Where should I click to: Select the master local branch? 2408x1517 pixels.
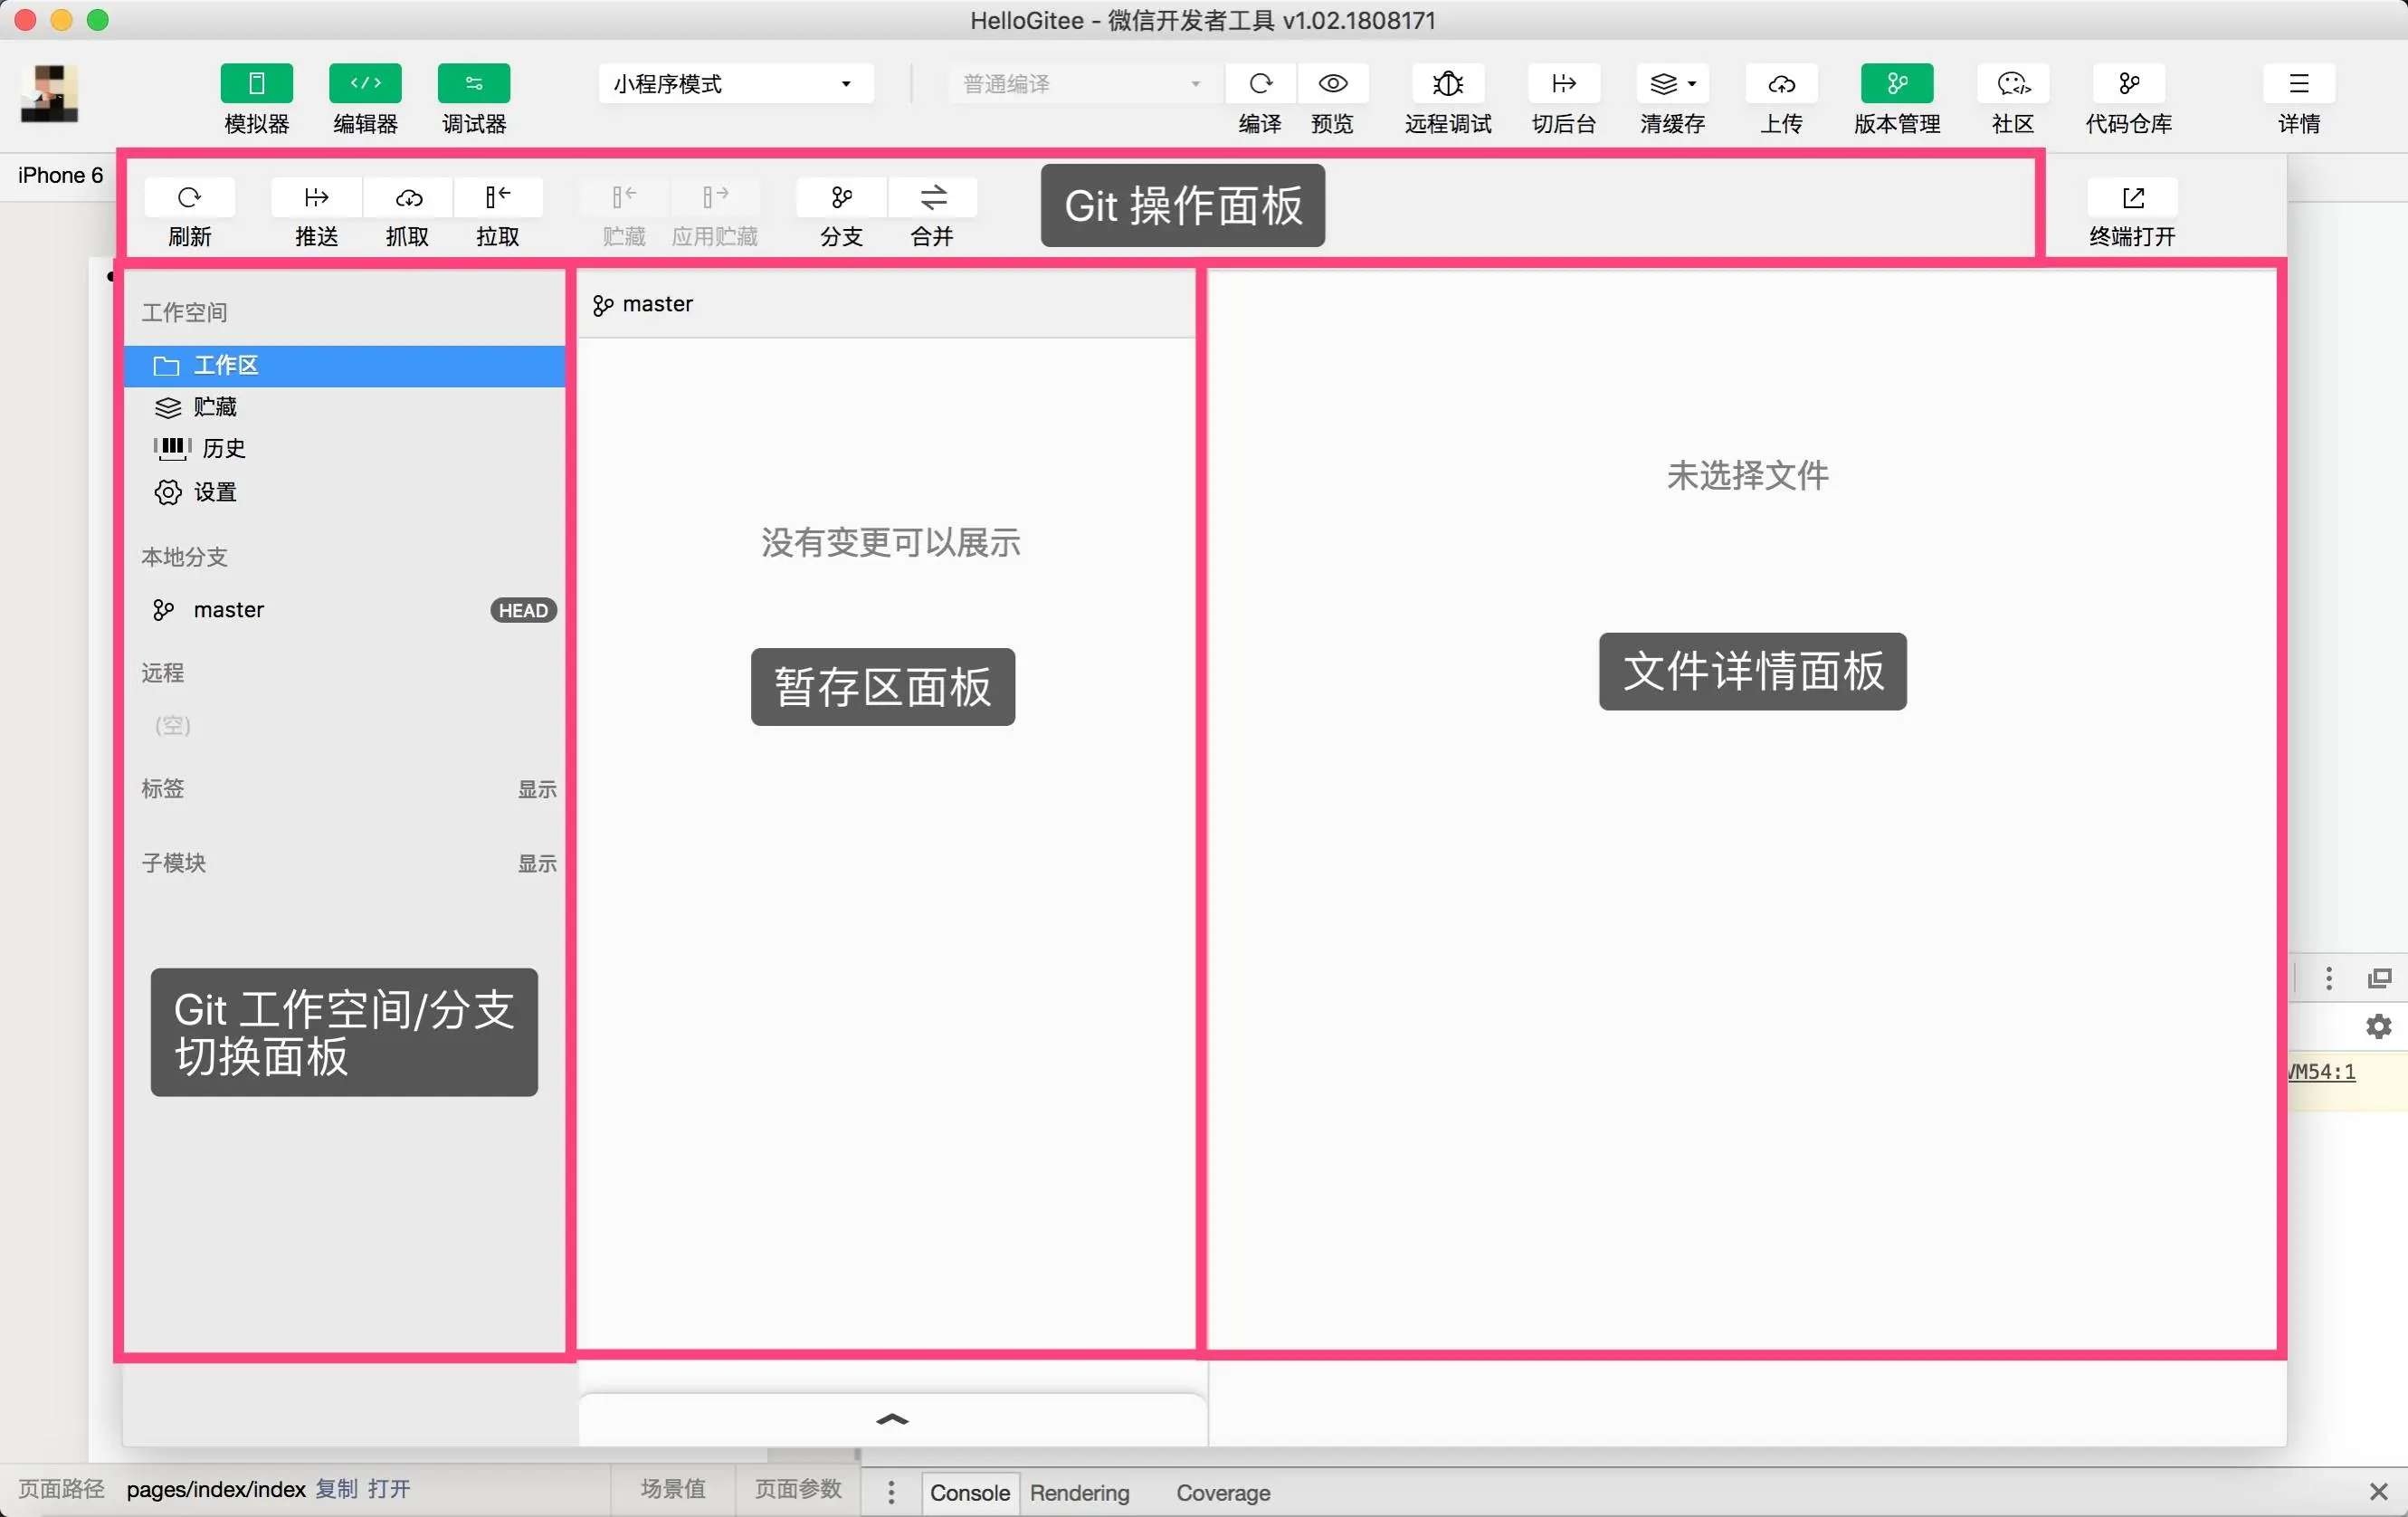[x=229, y=610]
